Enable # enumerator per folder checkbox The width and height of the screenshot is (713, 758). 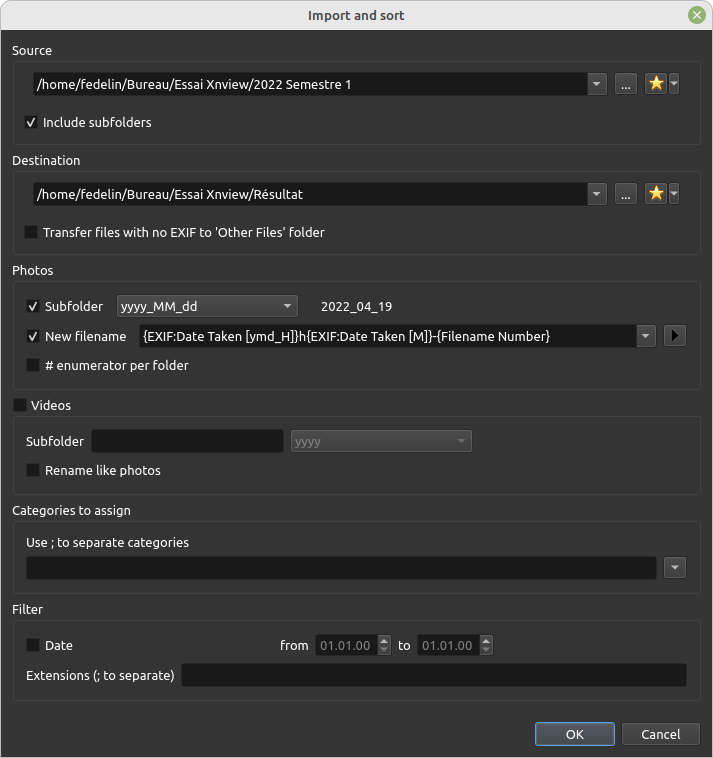(x=33, y=366)
